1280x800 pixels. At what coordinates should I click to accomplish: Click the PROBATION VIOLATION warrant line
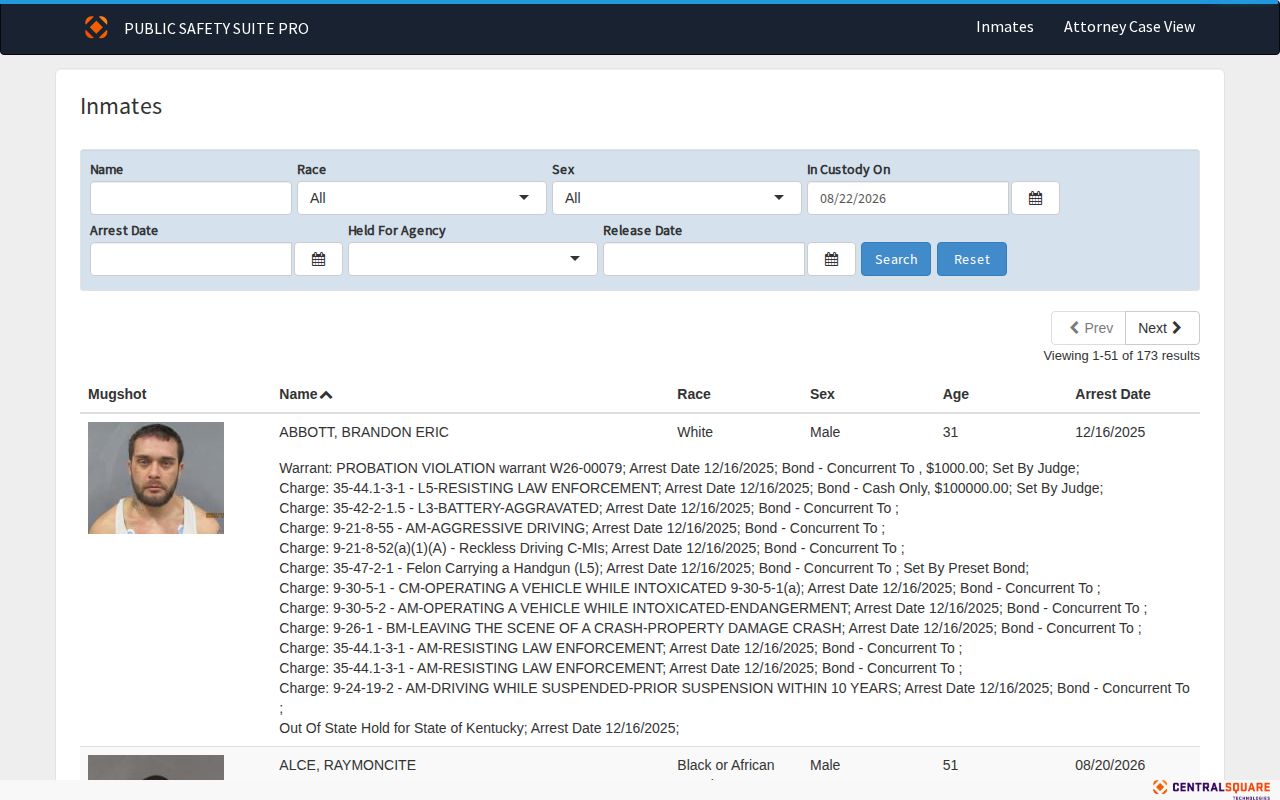pyautogui.click(x=679, y=468)
